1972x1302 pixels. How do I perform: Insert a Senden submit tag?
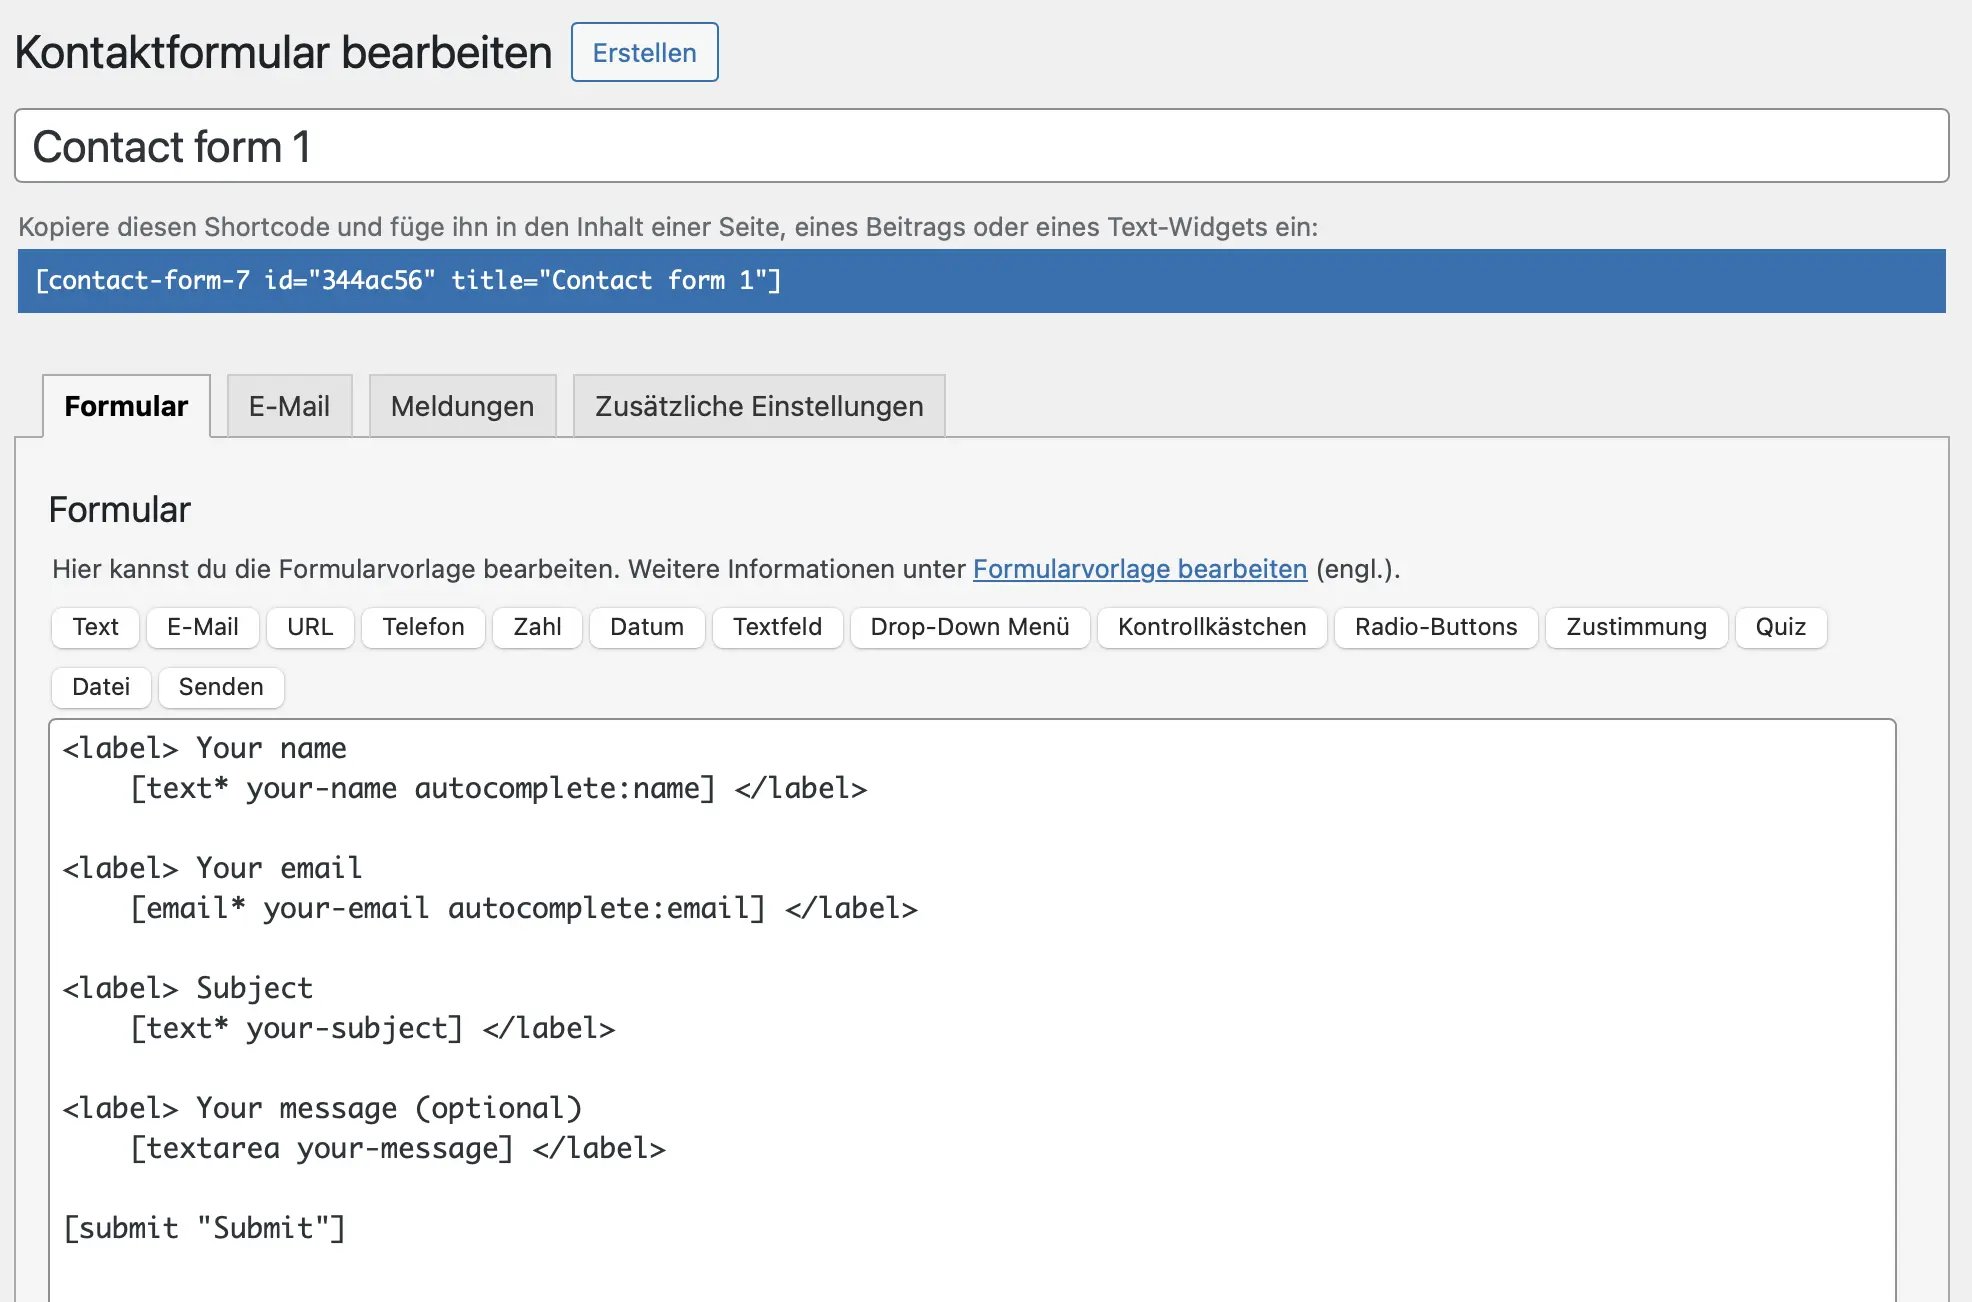click(221, 687)
